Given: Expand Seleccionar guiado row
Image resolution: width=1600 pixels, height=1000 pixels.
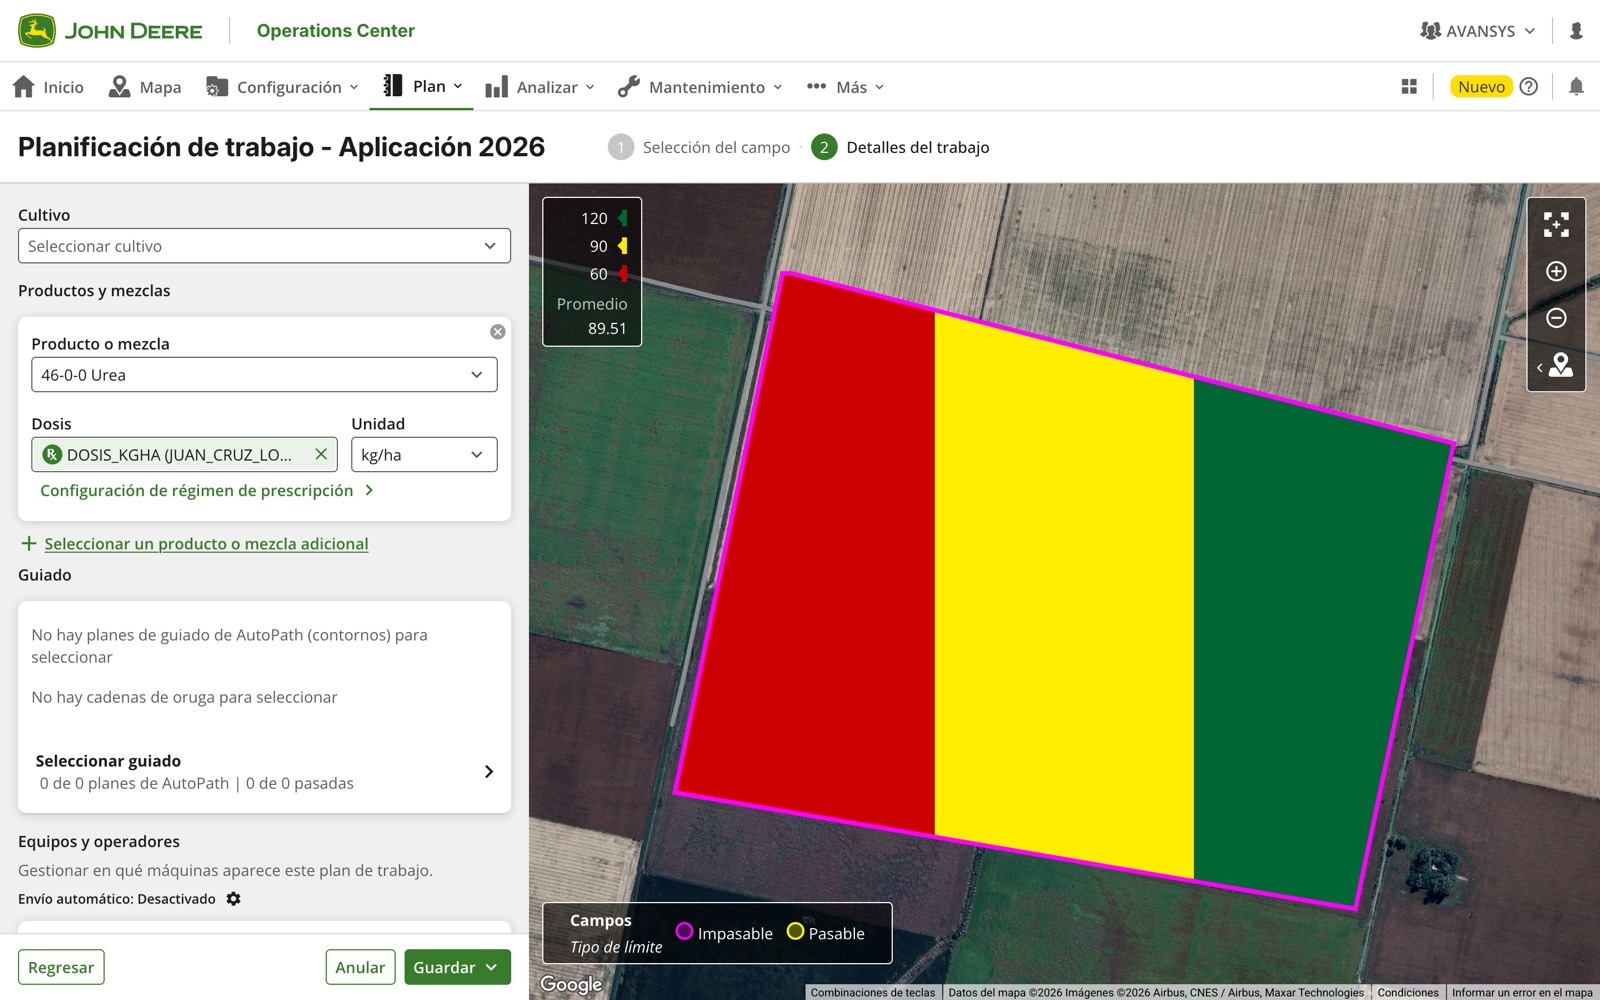Looking at the screenshot, I should 264,771.
